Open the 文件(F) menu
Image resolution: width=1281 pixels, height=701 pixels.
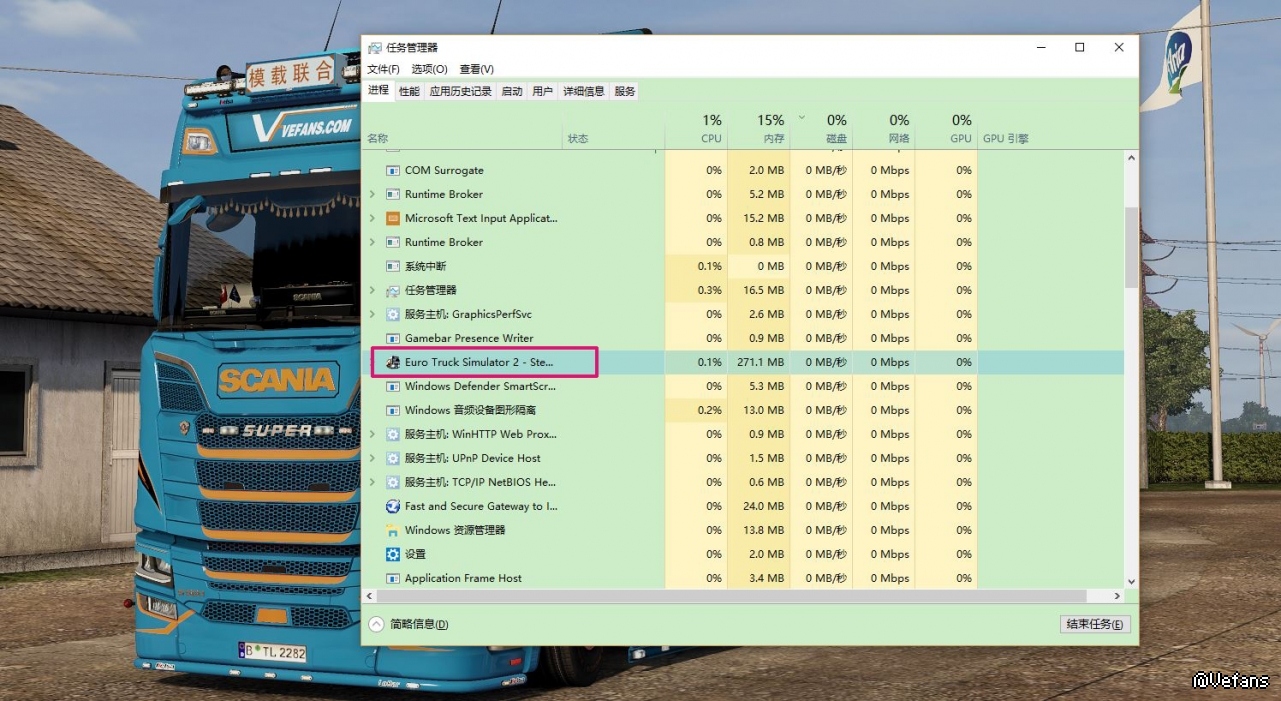click(383, 69)
